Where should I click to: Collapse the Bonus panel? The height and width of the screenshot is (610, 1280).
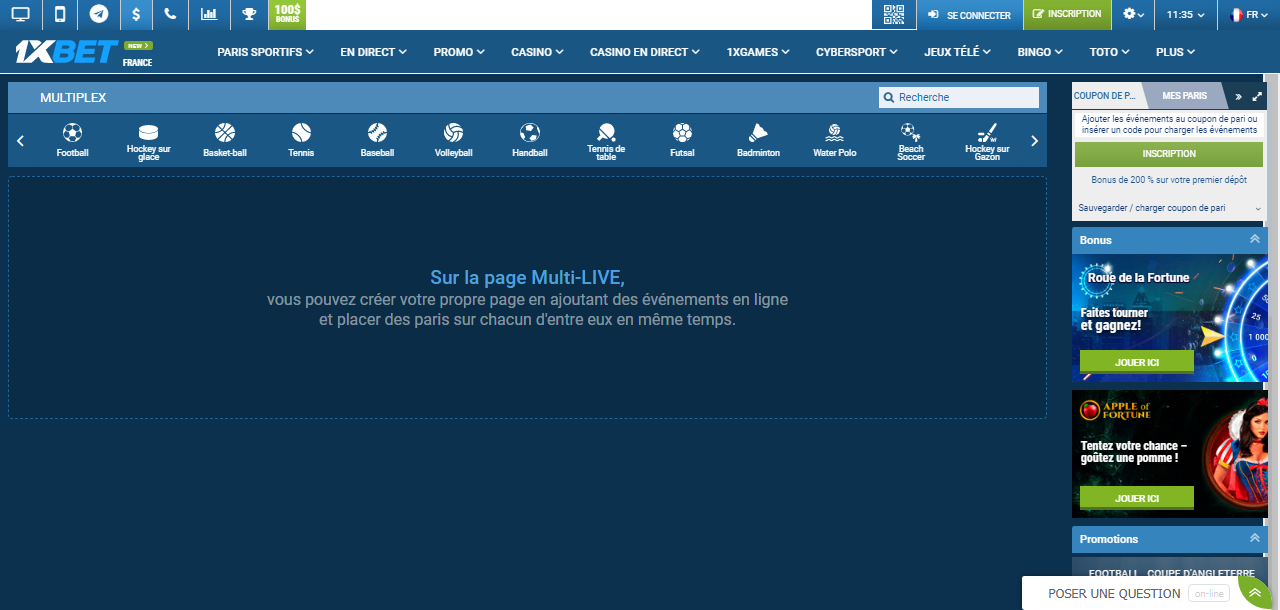point(1254,239)
